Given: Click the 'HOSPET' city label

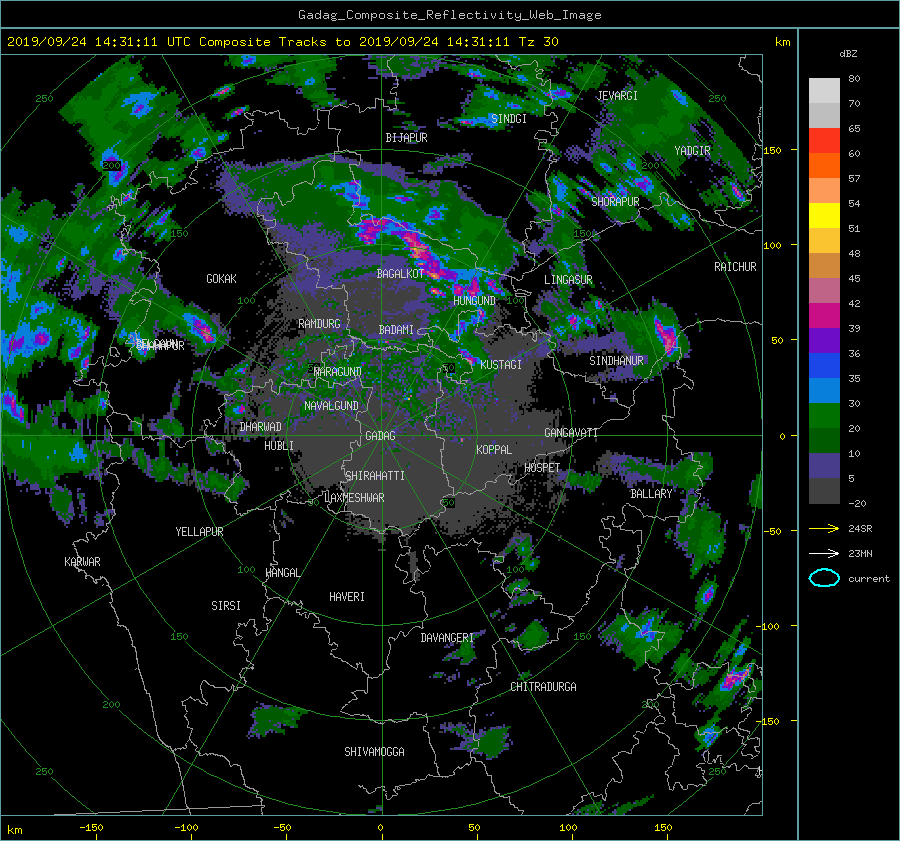Looking at the screenshot, I should pyautogui.click(x=542, y=468).
